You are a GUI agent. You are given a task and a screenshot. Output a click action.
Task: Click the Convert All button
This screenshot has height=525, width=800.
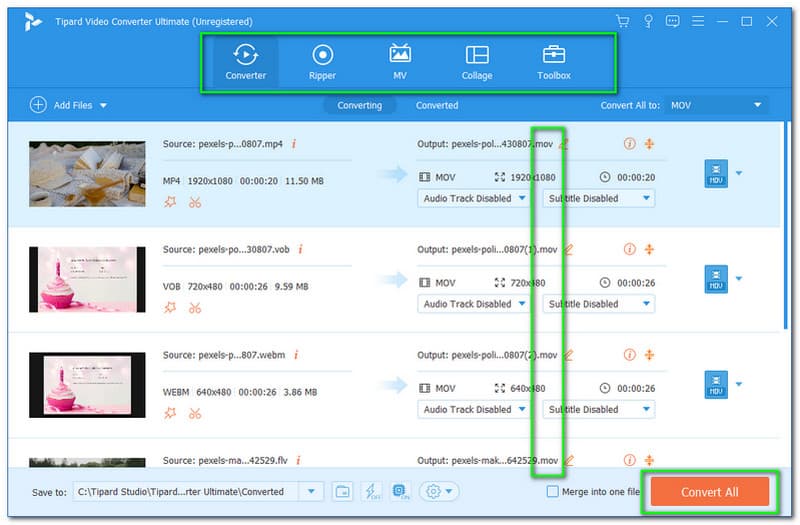[710, 492]
